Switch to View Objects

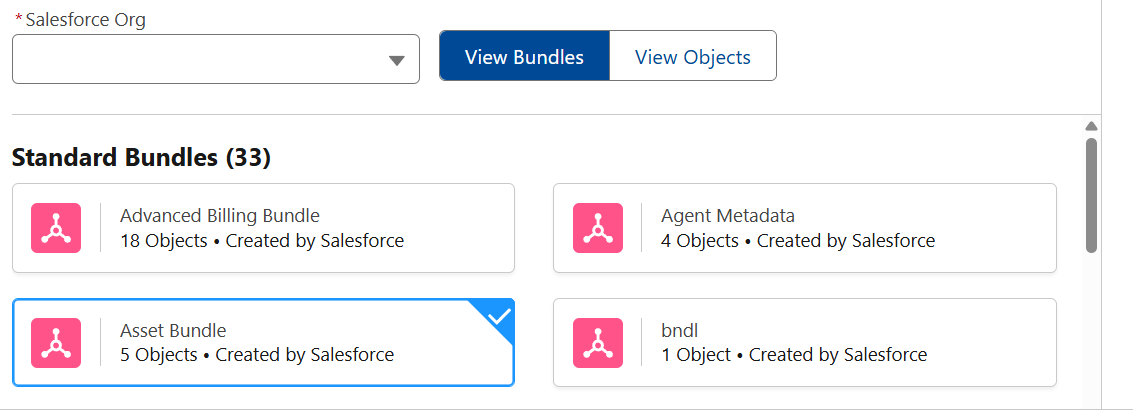tap(692, 57)
